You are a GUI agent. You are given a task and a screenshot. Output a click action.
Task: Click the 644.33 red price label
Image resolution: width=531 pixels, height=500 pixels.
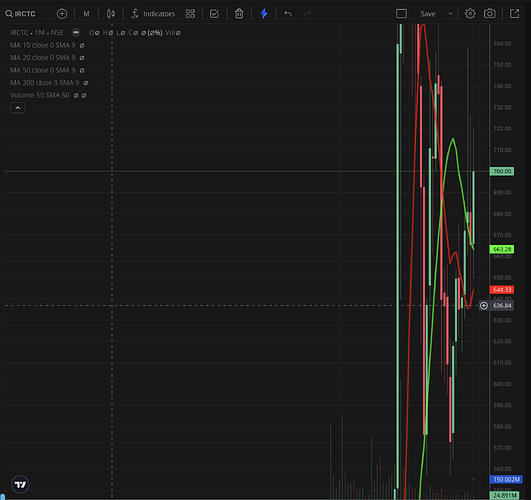pos(502,290)
